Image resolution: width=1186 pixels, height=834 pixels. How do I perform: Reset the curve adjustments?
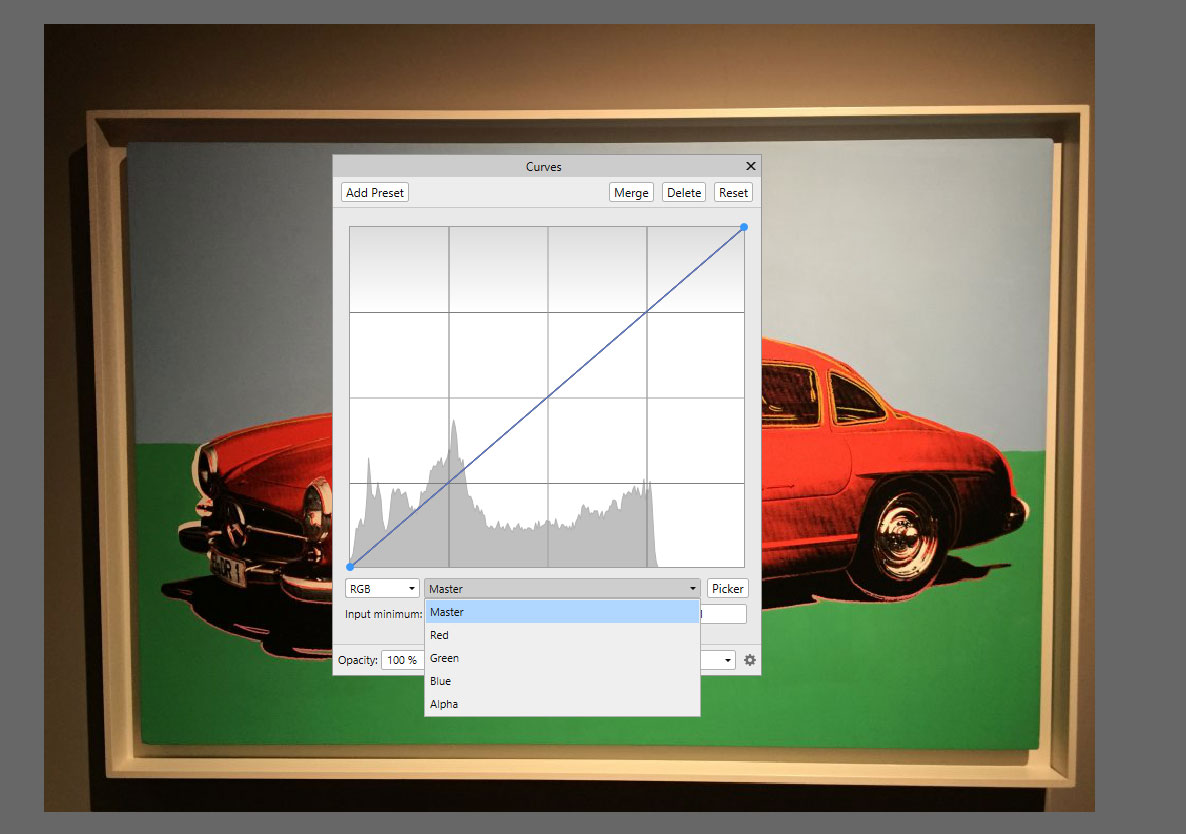[x=733, y=191]
